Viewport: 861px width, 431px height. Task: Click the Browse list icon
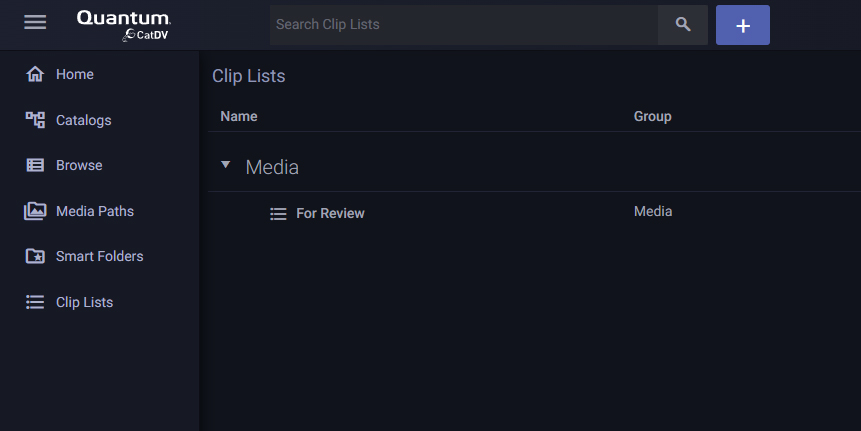[35, 165]
